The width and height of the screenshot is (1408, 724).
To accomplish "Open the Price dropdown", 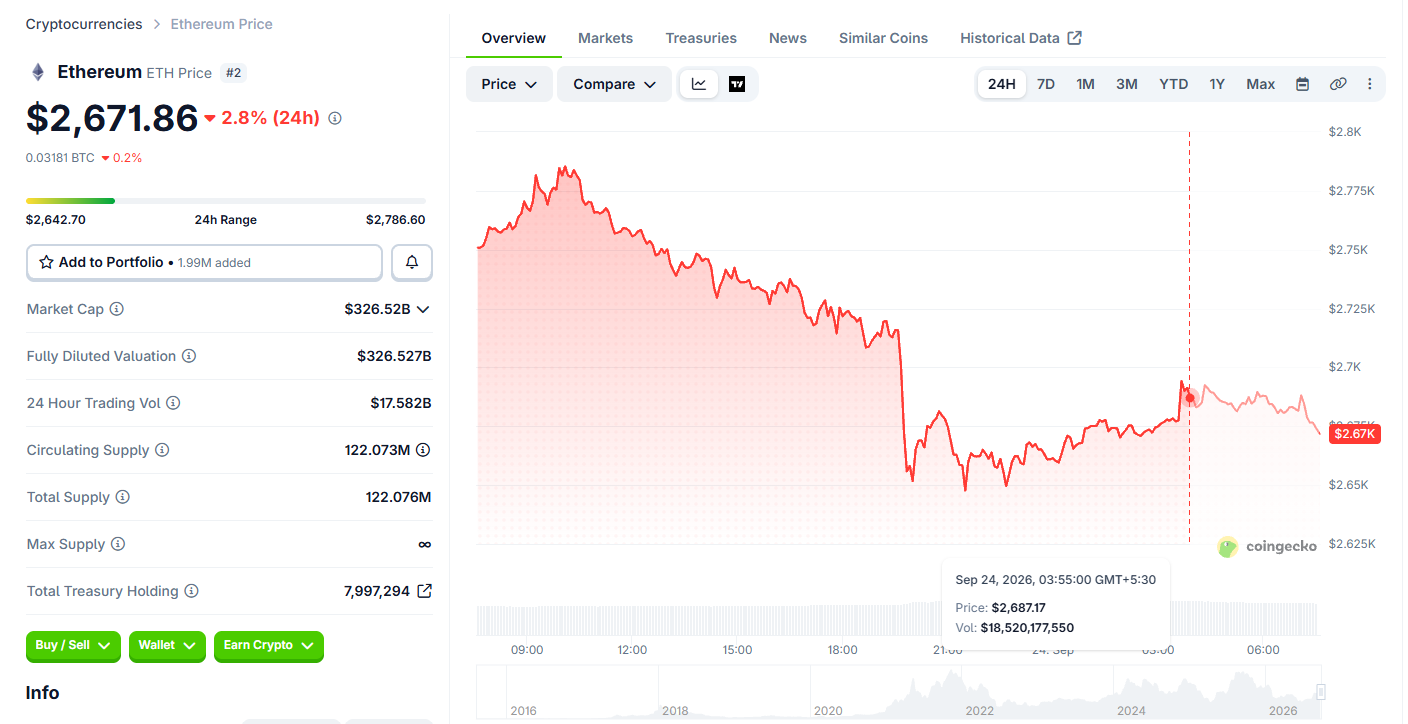I will [x=509, y=84].
